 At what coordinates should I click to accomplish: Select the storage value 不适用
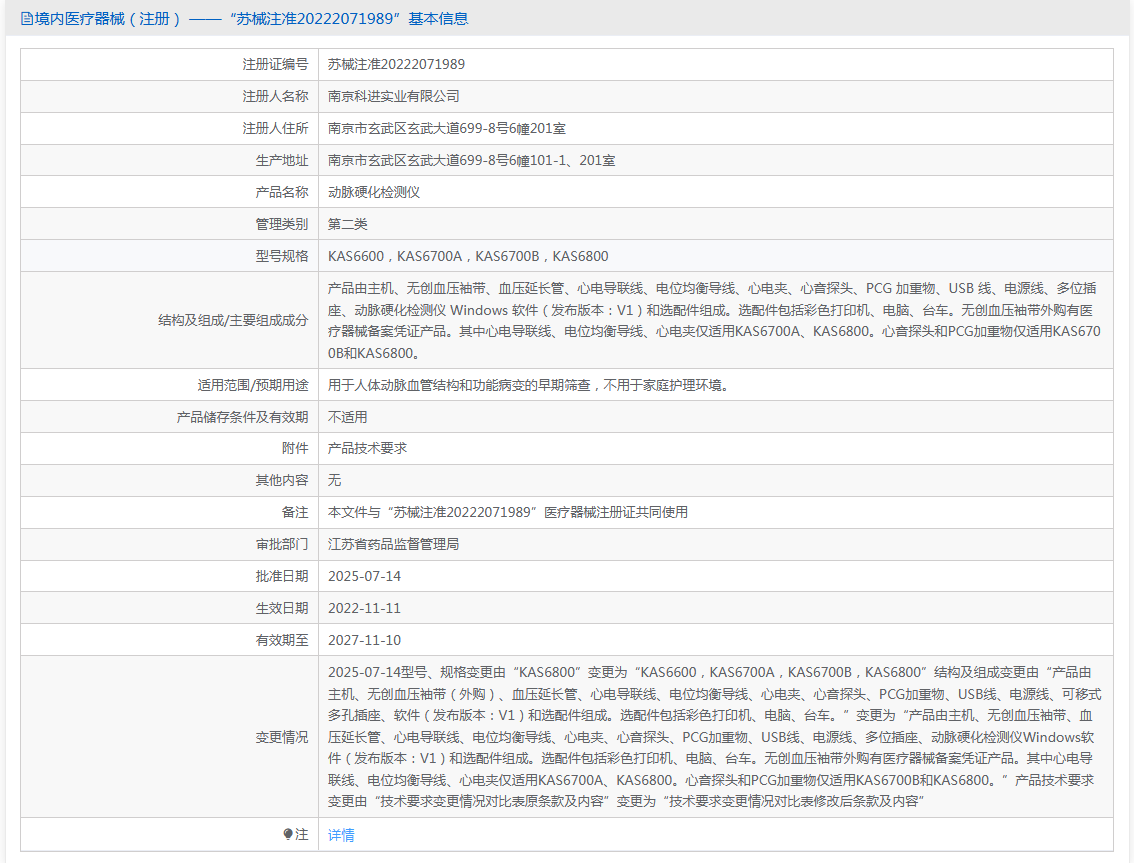coord(347,417)
